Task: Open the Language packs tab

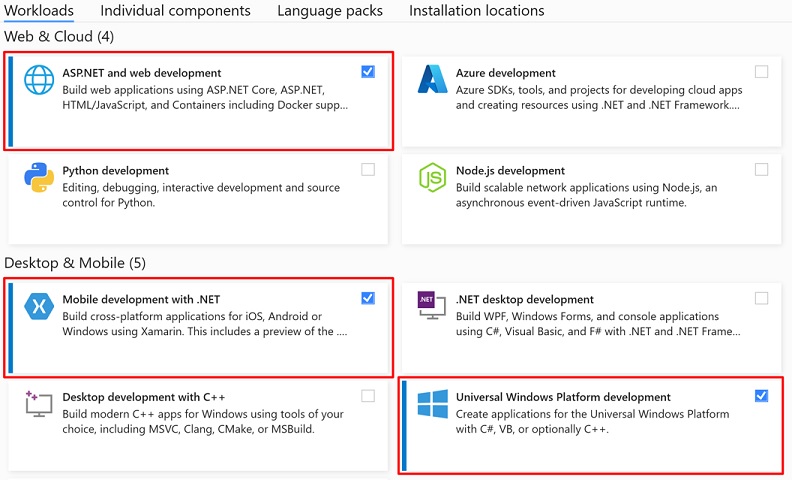Action: pyautogui.click(x=330, y=11)
